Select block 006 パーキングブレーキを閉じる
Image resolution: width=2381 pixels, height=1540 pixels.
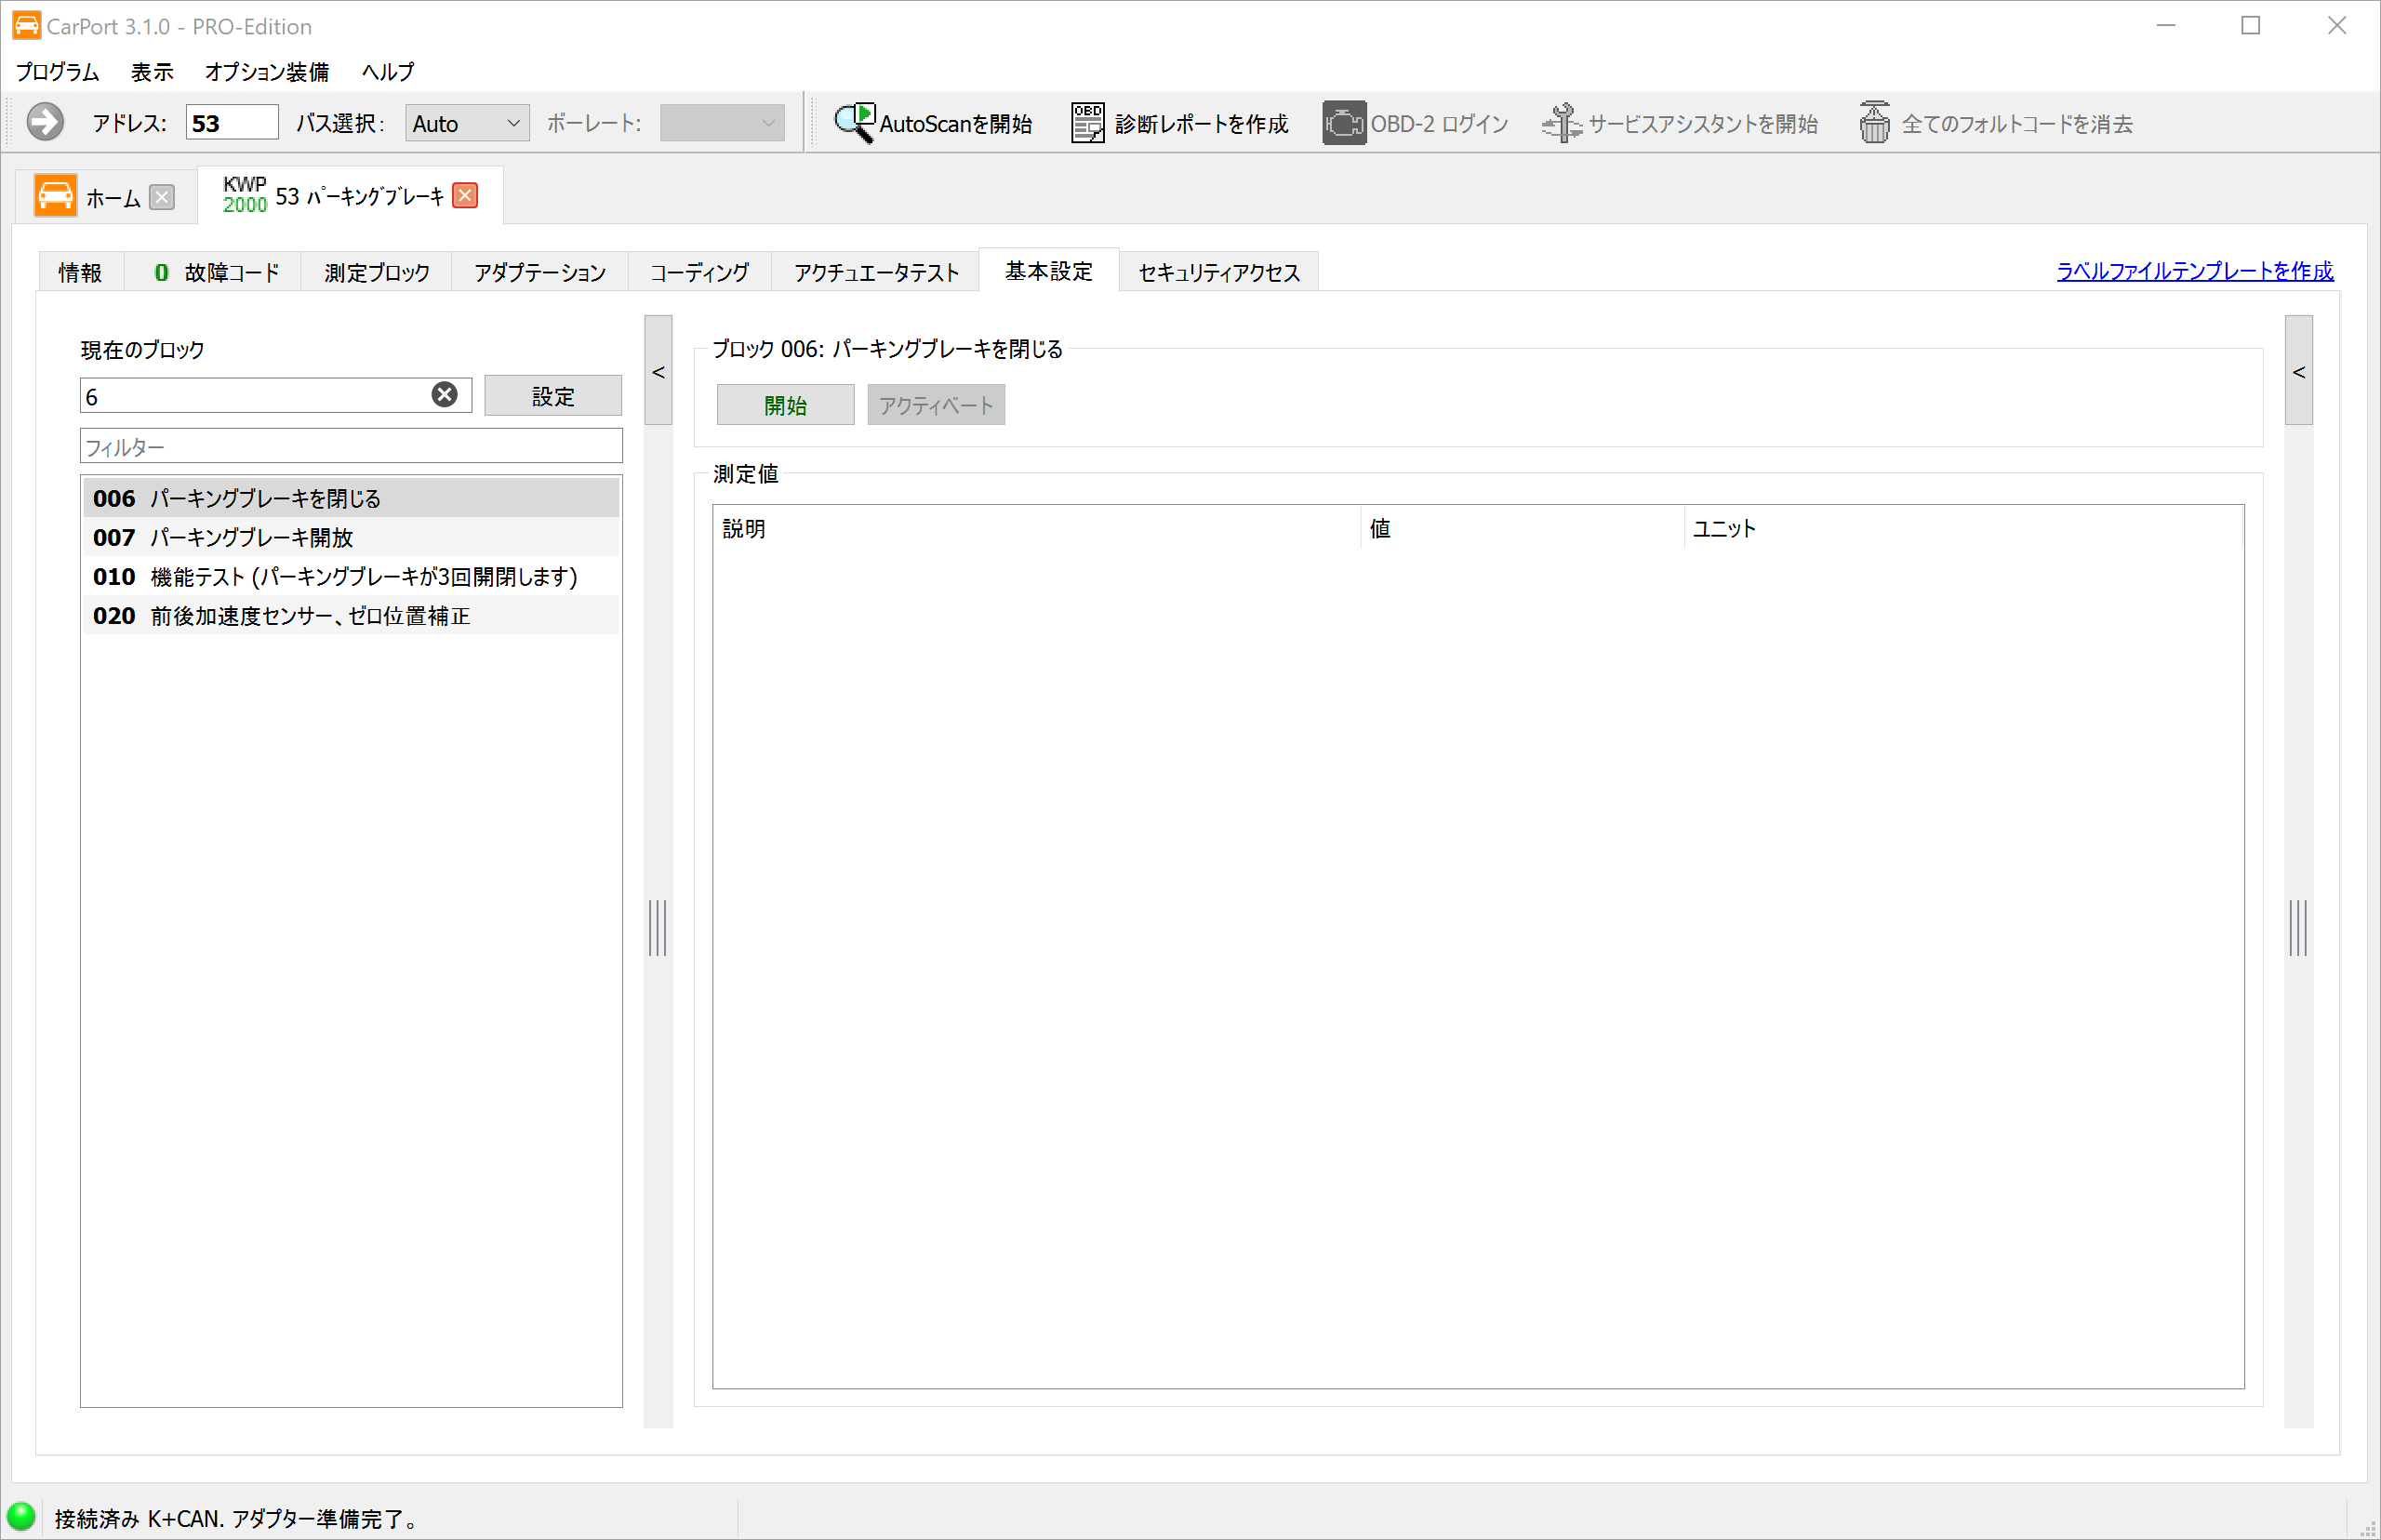click(x=351, y=498)
